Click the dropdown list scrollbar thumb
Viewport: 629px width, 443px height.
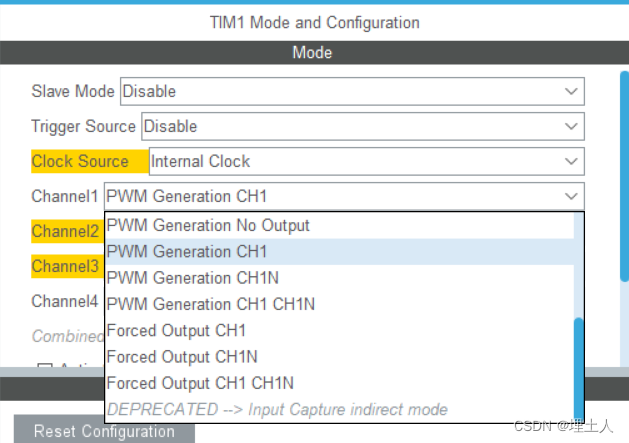[x=578, y=369]
